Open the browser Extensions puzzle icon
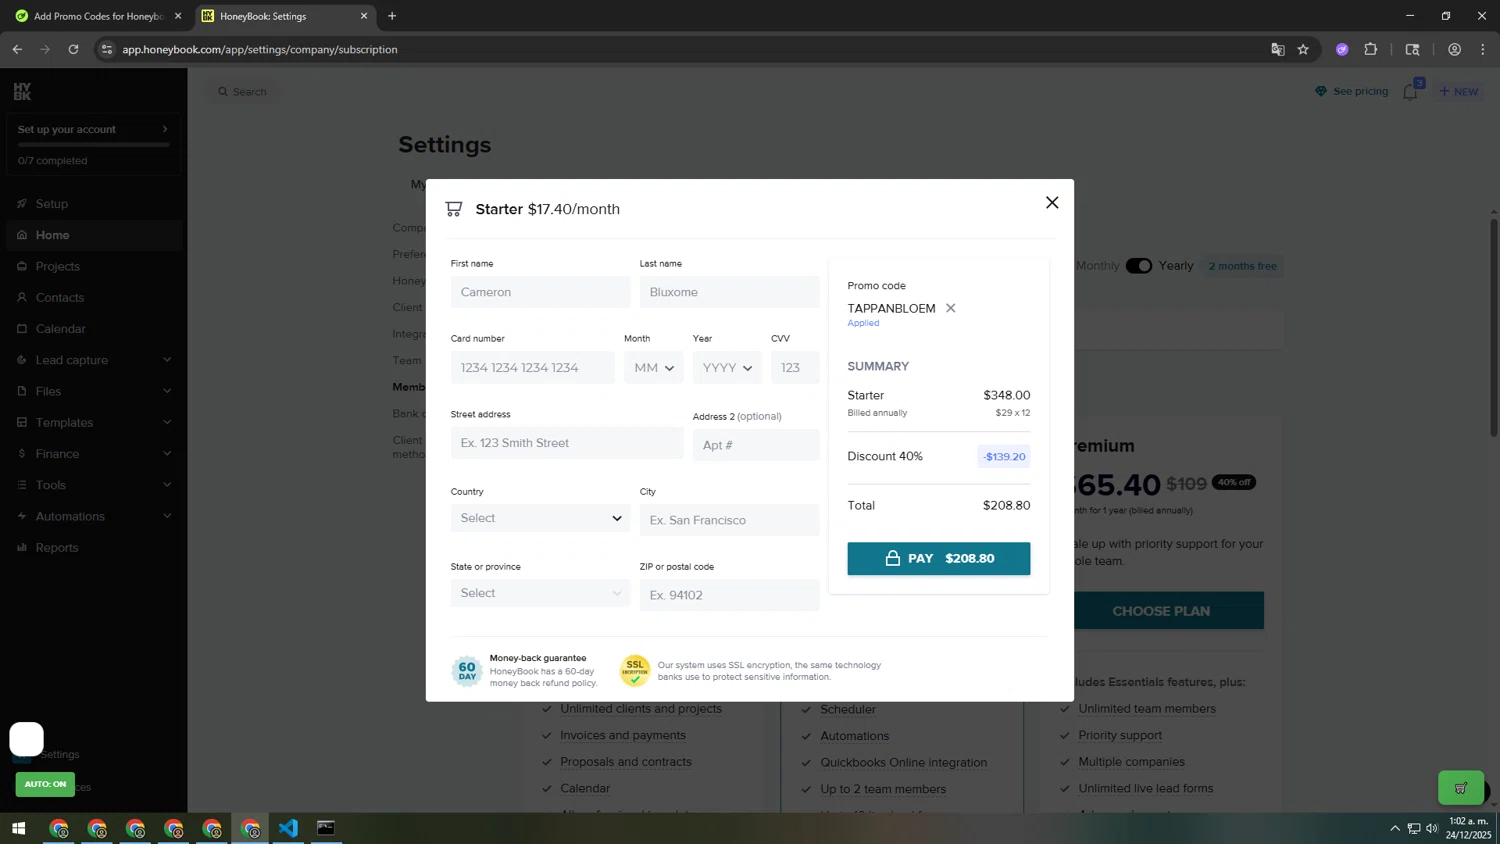Screen dimensions: 1500x844 click(x=1371, y=49)
